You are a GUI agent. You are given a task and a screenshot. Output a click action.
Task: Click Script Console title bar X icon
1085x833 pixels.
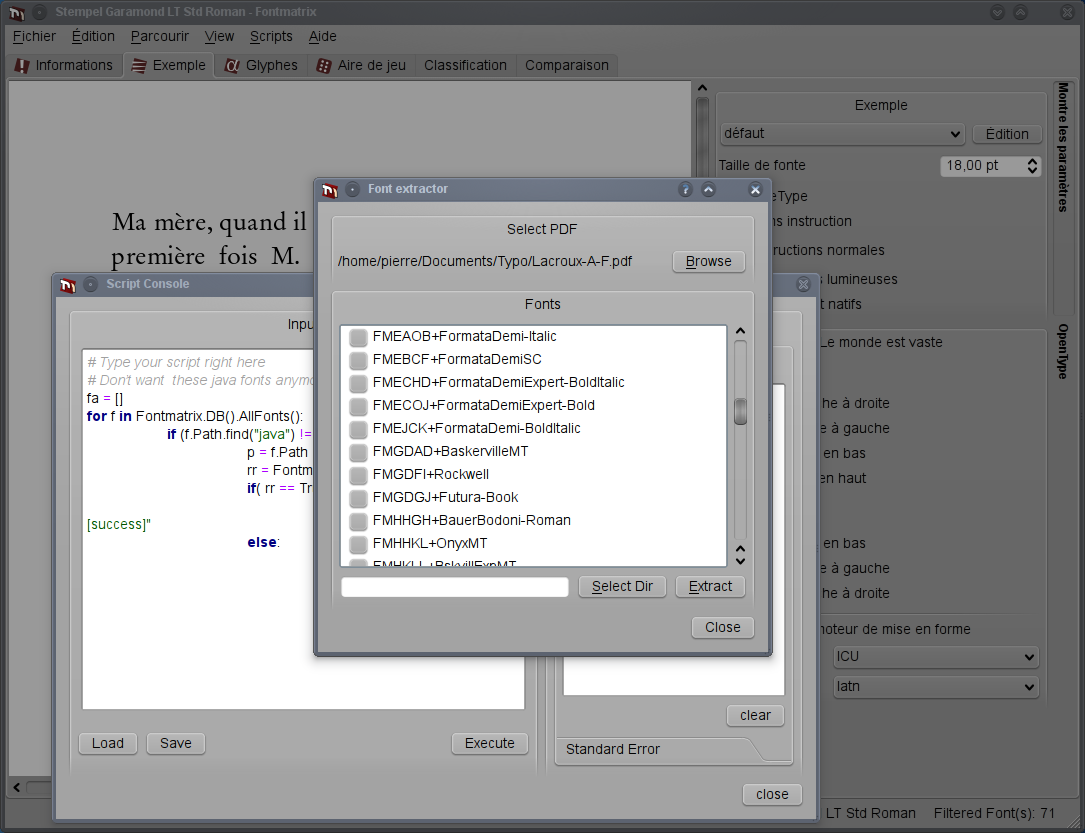[x=803, y=284]
